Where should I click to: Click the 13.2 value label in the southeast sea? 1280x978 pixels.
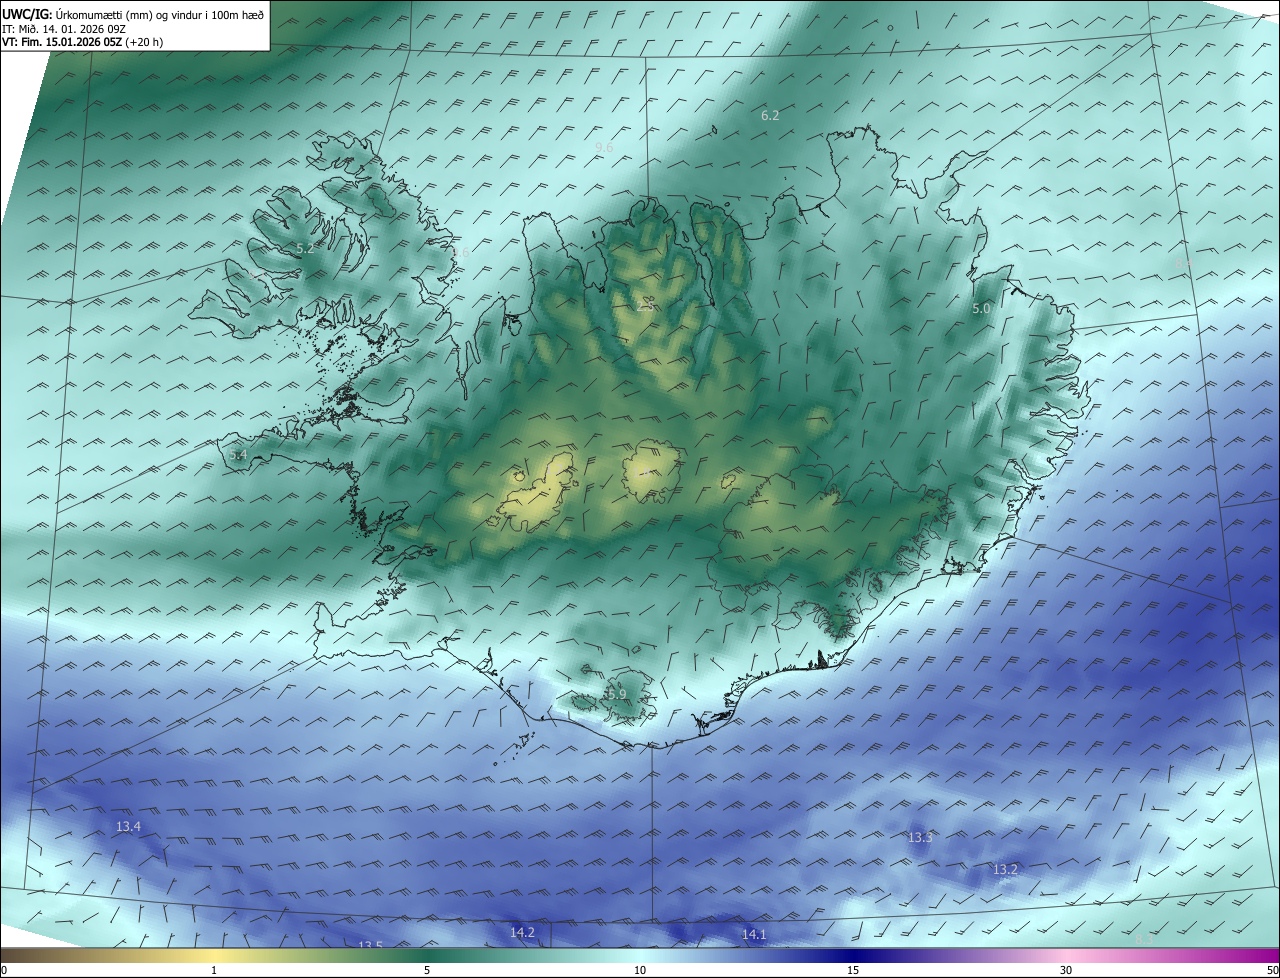coord(1005,870)
